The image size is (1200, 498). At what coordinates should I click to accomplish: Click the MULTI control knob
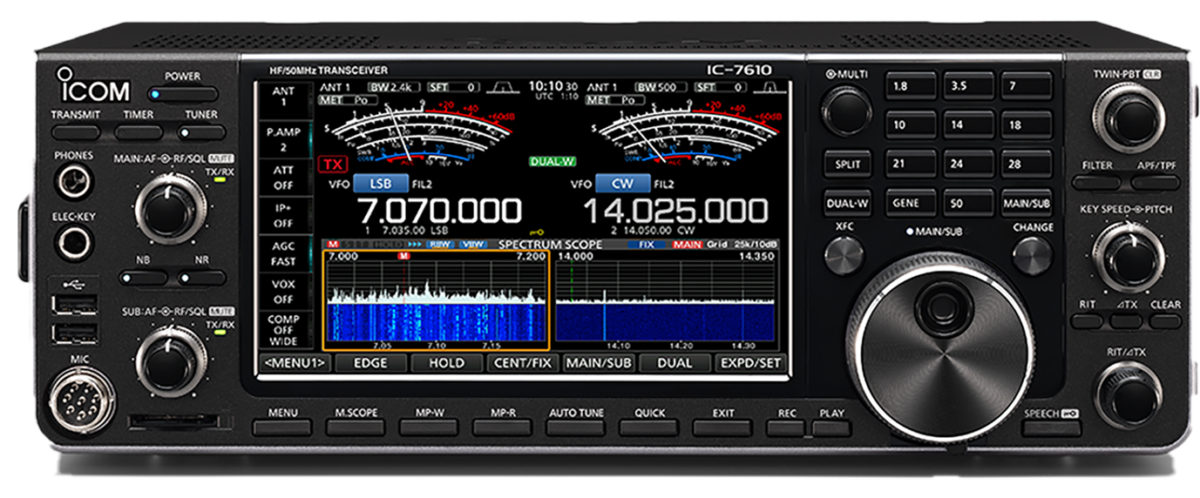point(846,109)
